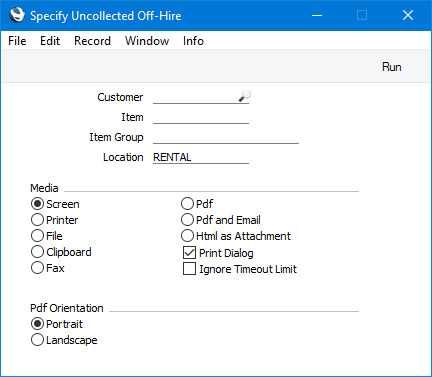Run the report with the Run button
This screenshot has height=377, width=432.
(391, 67)
